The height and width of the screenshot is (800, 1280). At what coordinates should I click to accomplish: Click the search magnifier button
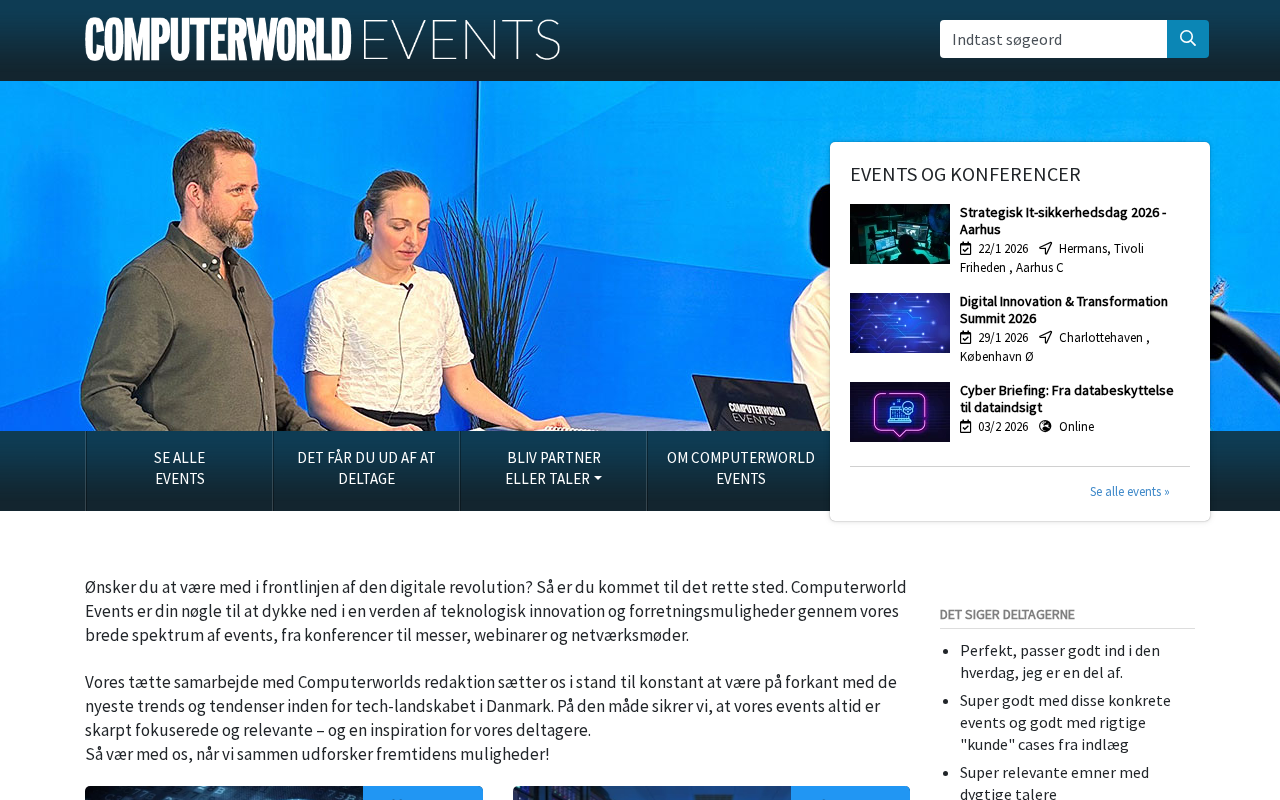point(1187,39)
